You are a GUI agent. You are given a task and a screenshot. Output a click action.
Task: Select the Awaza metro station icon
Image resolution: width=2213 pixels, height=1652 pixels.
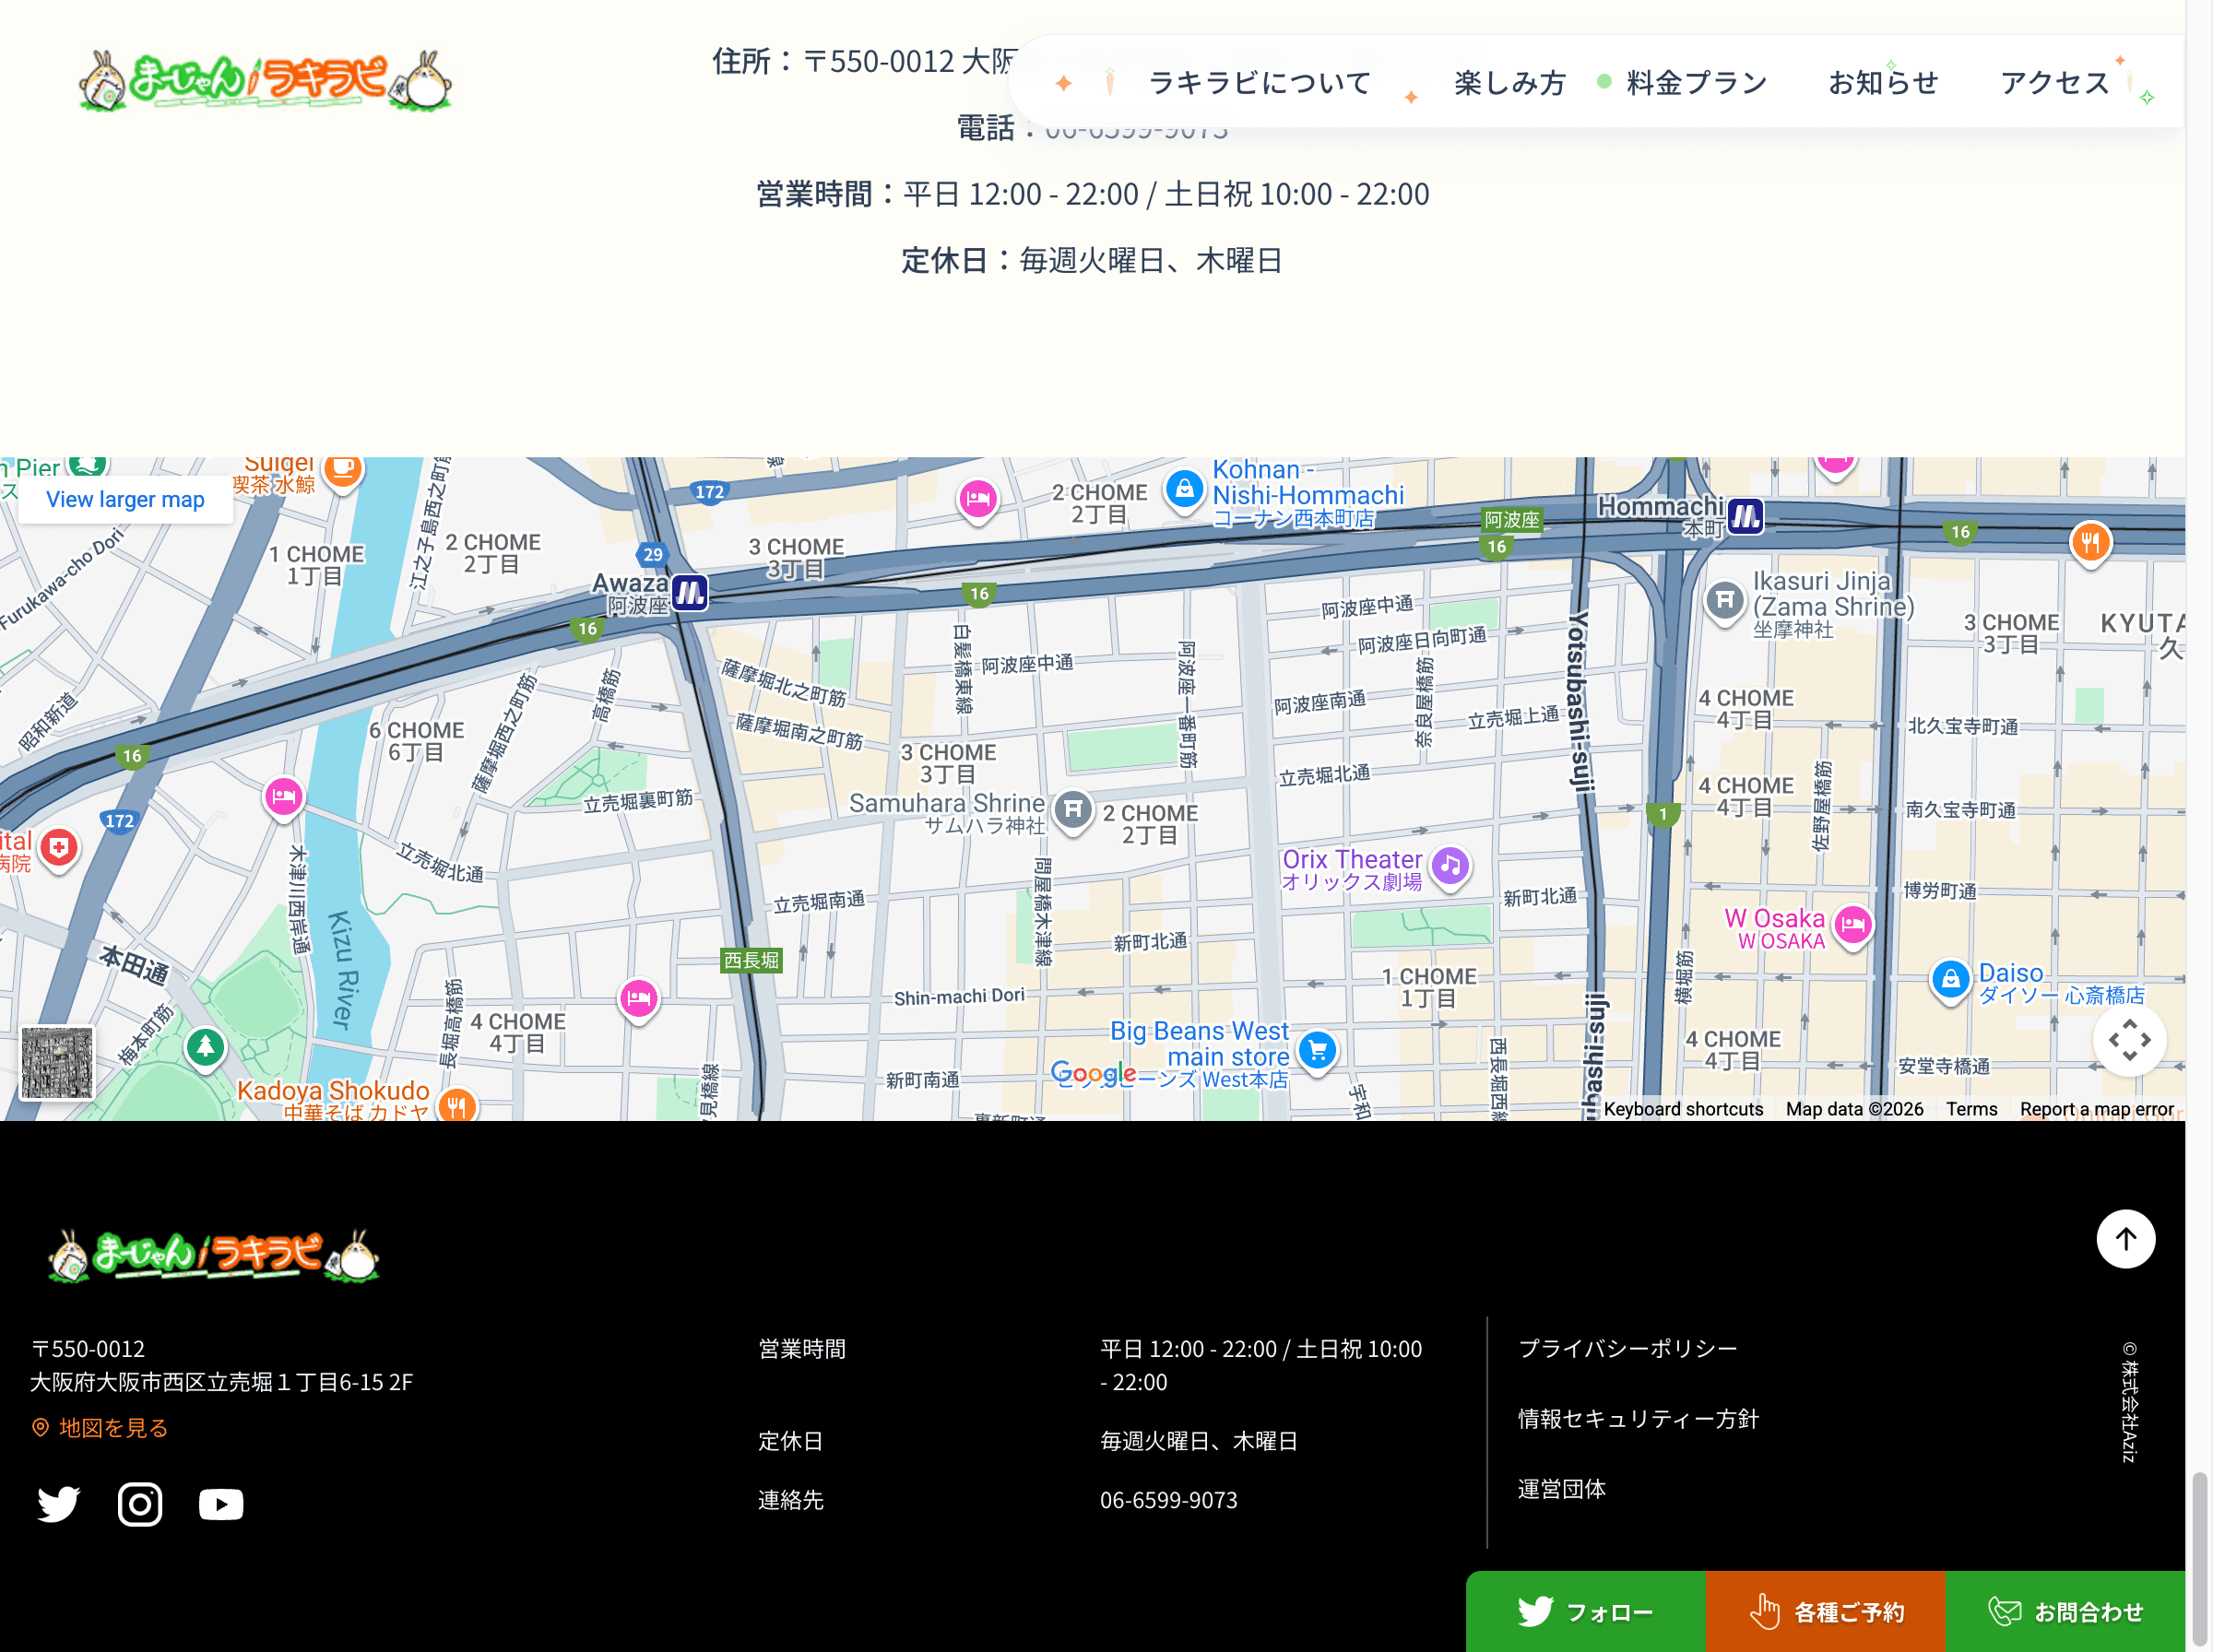click(x=690, y=593)
